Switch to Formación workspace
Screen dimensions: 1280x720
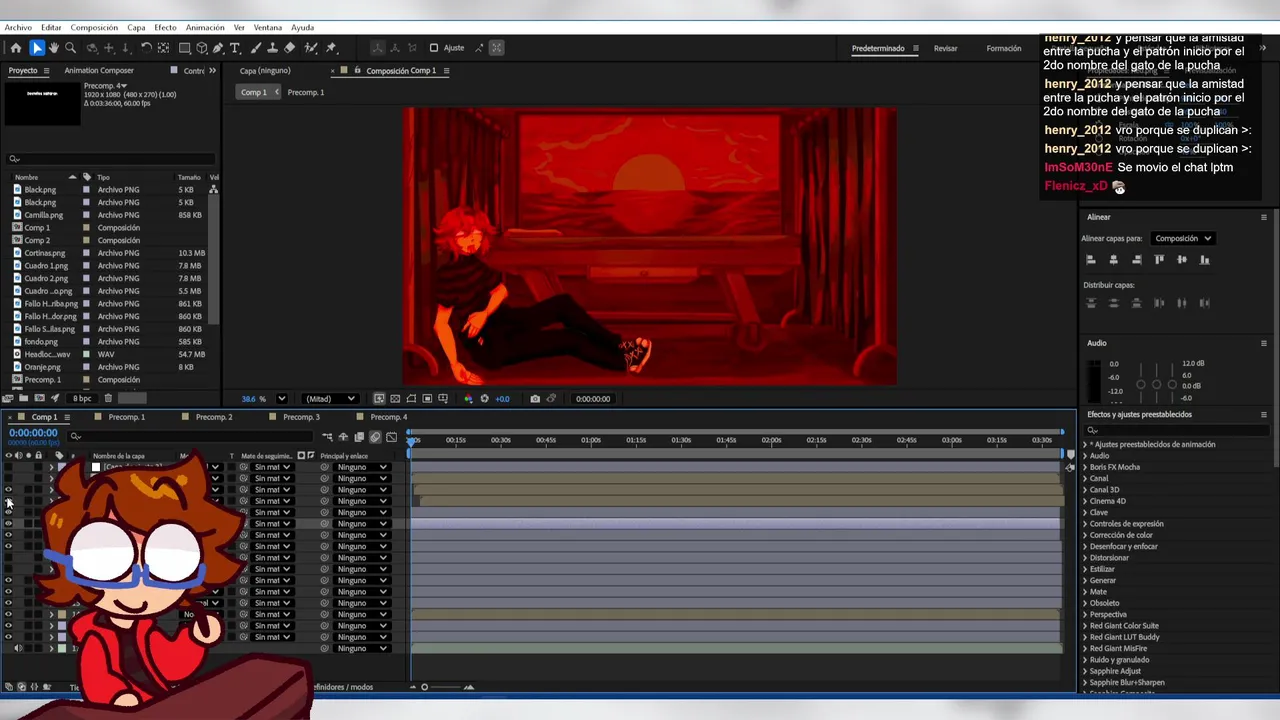click(x=1004, y=48)
